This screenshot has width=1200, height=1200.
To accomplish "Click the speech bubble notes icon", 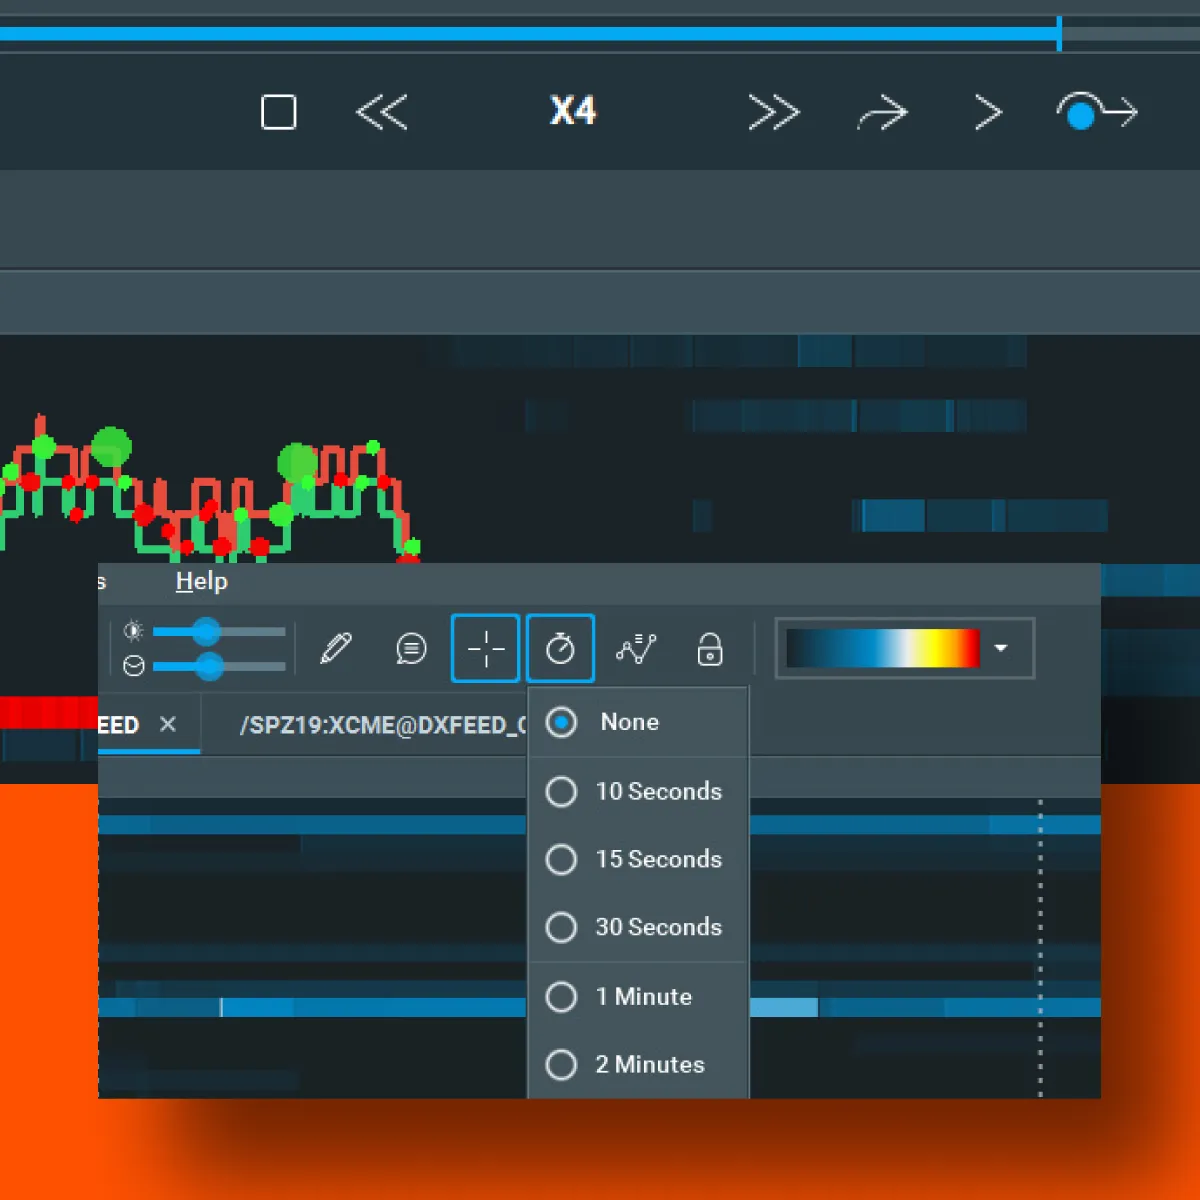I will (x=411, y=649).
